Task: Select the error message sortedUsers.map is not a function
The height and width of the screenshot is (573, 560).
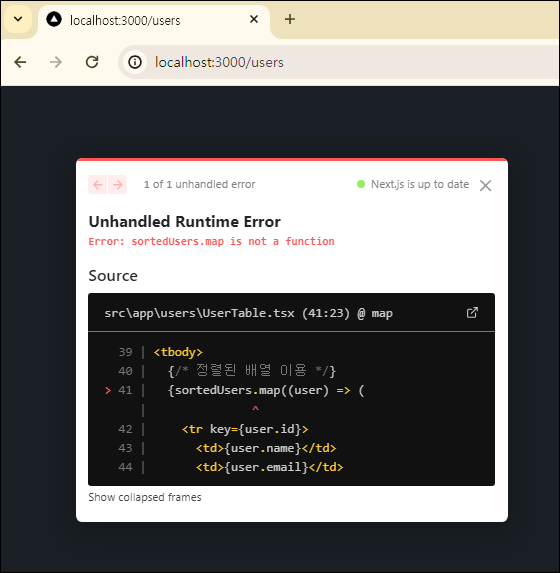Action: pyautogui.click(x=212, y=242)
